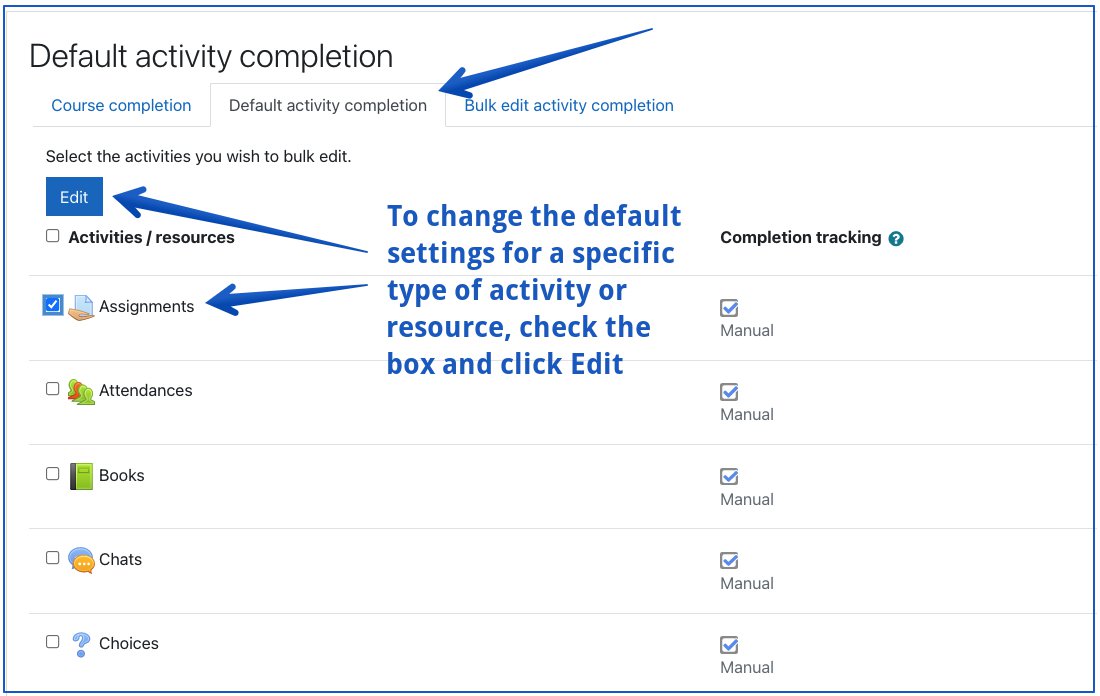
Task: Check the Books selection checkbox
Action: [x=52, y=472]
